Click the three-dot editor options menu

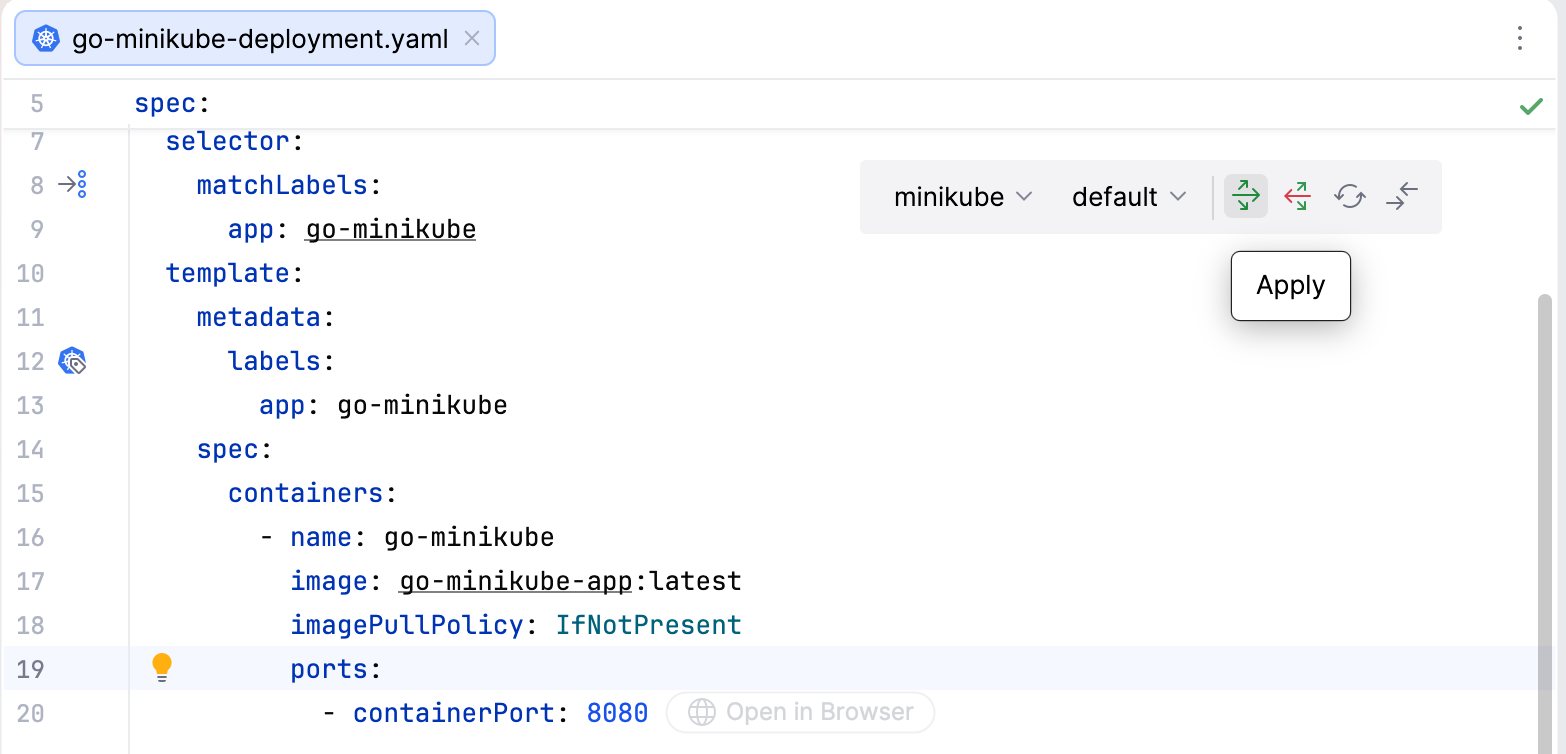(x=1520, y=38)
